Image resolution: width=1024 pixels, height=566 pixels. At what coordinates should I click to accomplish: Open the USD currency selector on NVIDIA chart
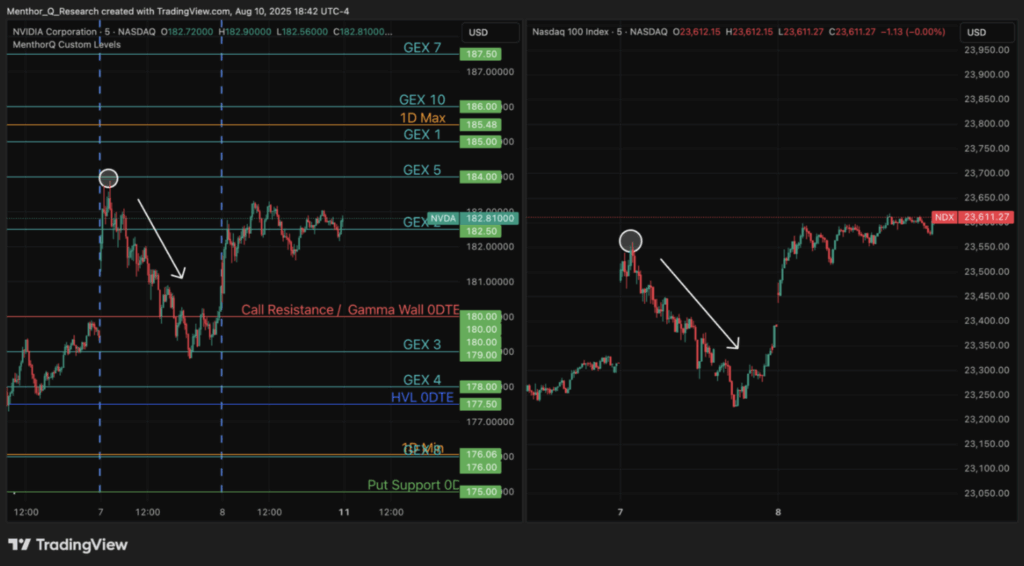coord(490,33)
